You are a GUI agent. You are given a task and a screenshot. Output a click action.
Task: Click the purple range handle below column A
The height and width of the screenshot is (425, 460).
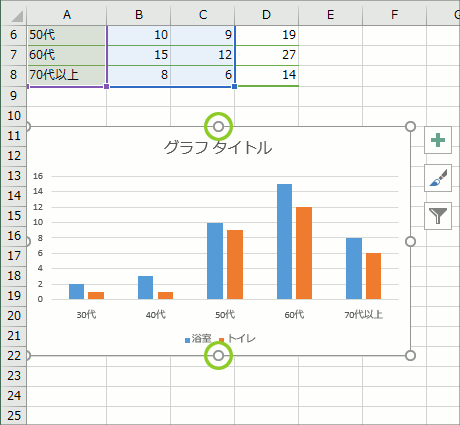pos(107,87)
